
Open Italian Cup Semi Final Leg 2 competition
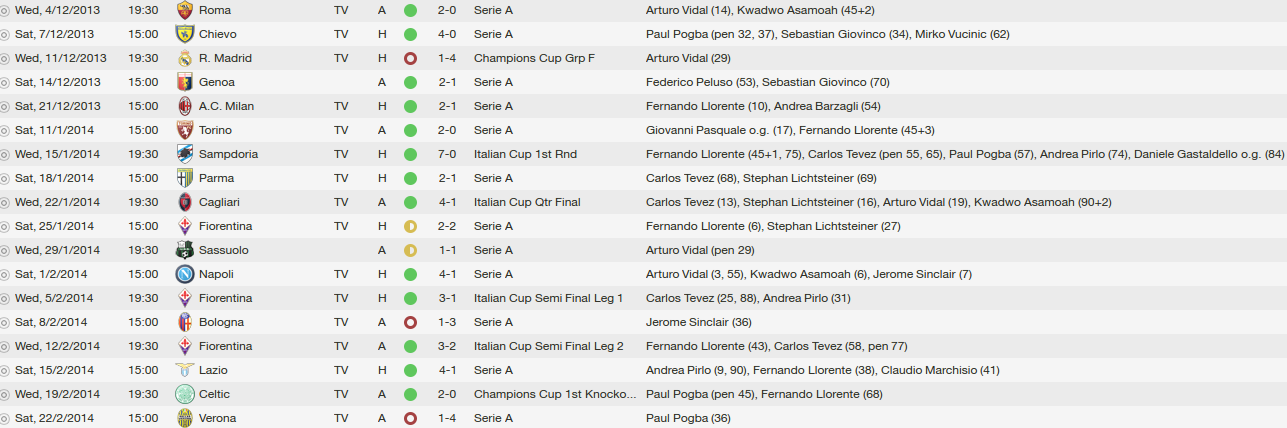coord(548,346)
